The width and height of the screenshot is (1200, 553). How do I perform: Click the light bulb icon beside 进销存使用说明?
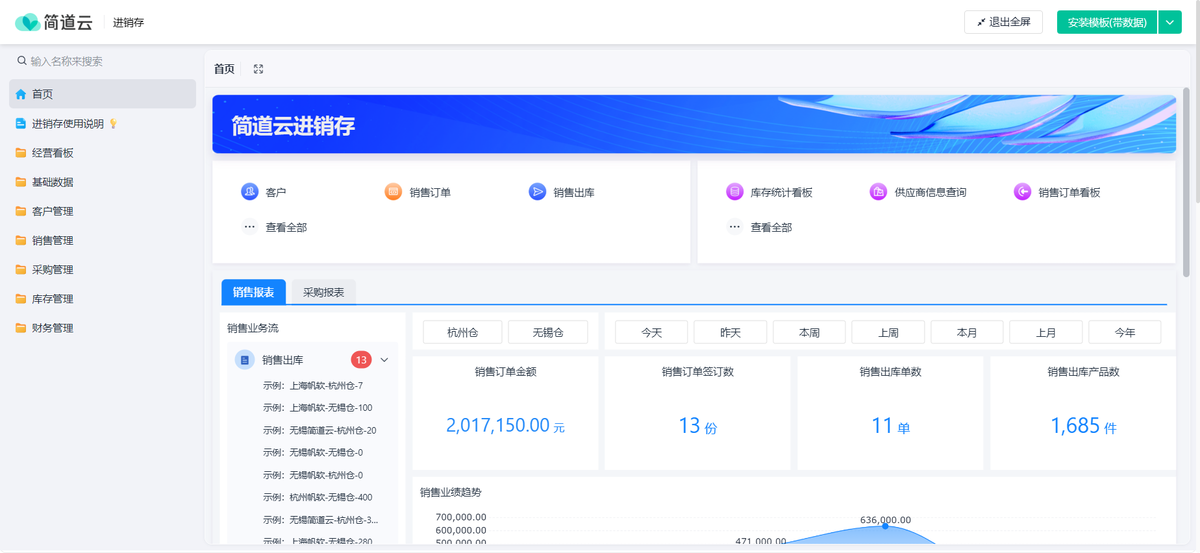click(113, 124)
